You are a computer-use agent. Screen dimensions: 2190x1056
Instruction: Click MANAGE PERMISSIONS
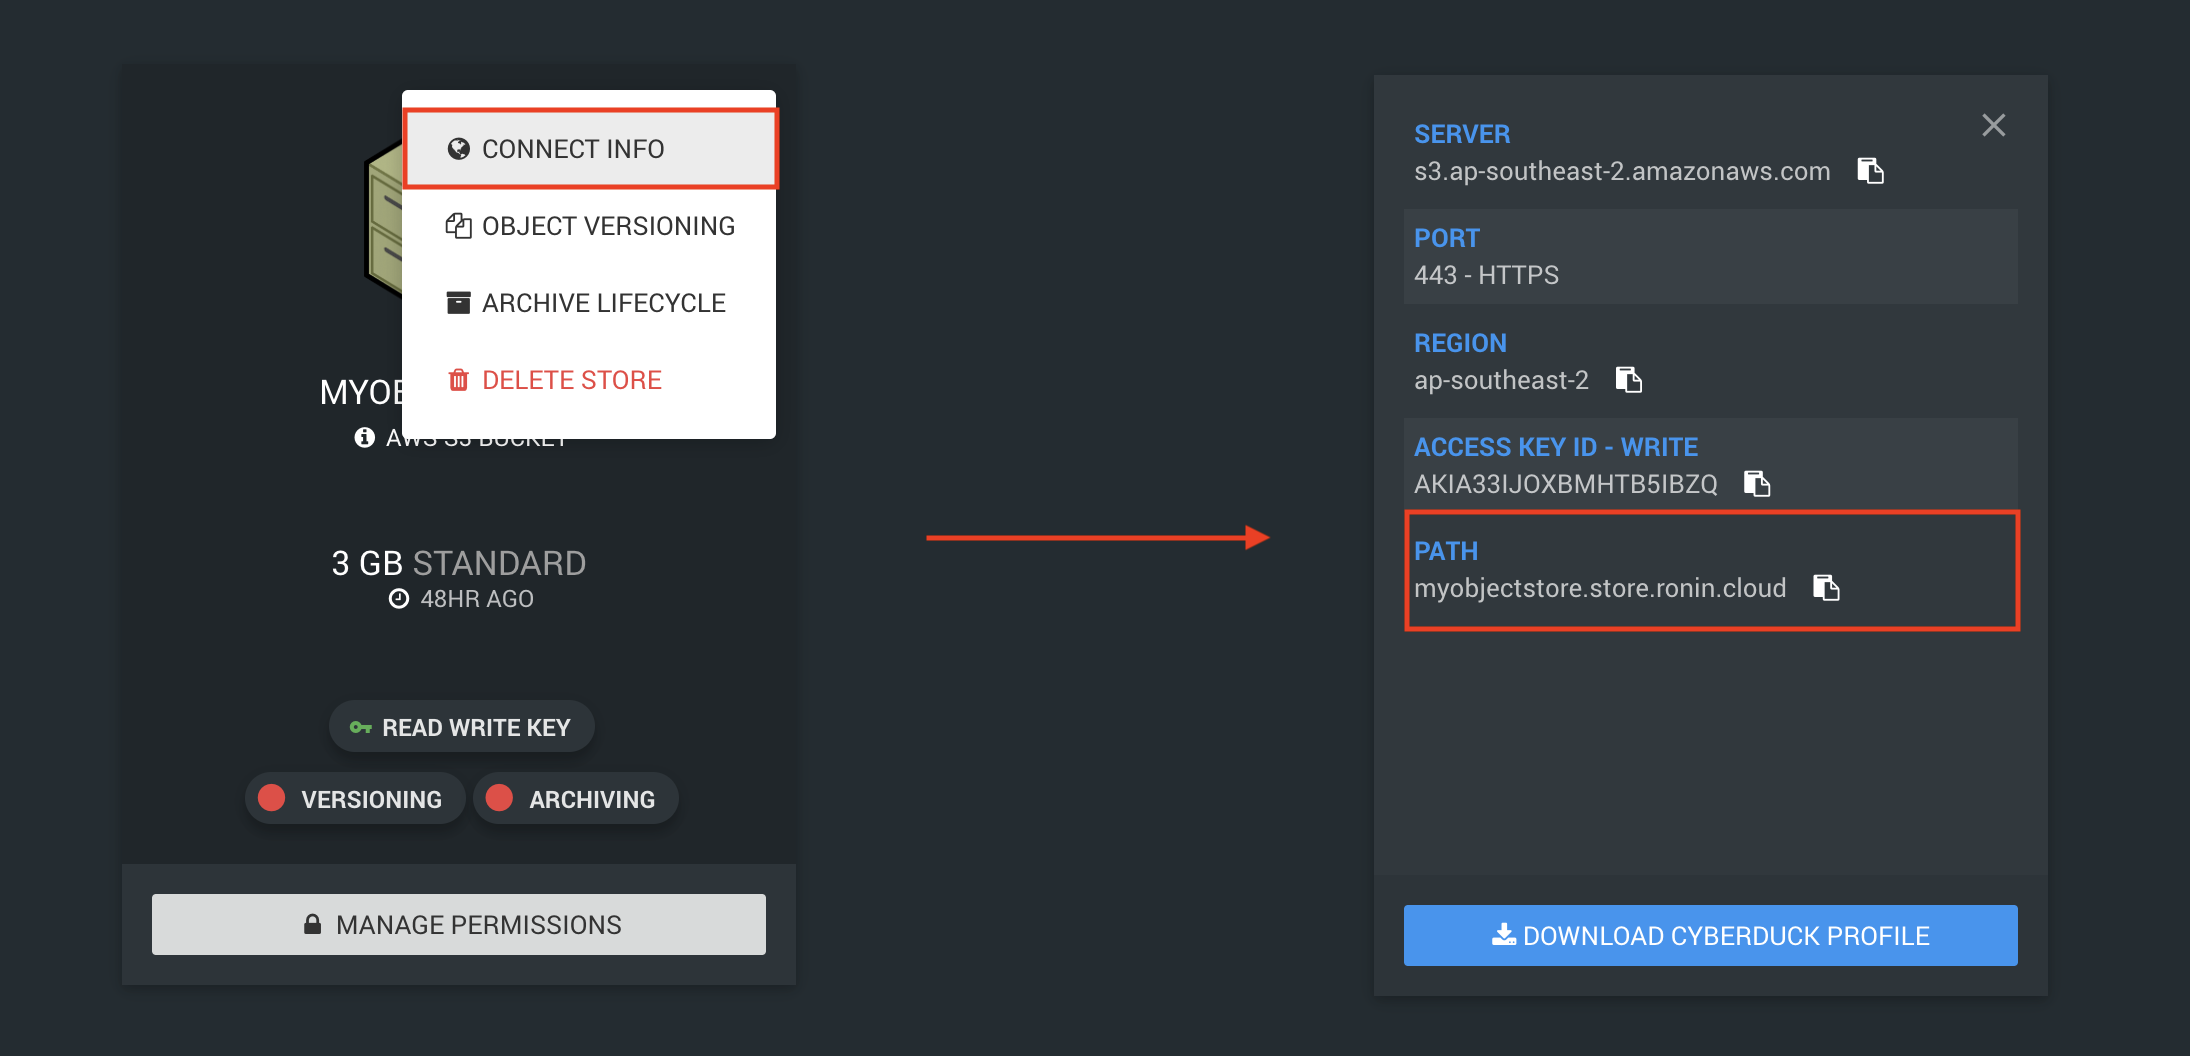[458, 924]
